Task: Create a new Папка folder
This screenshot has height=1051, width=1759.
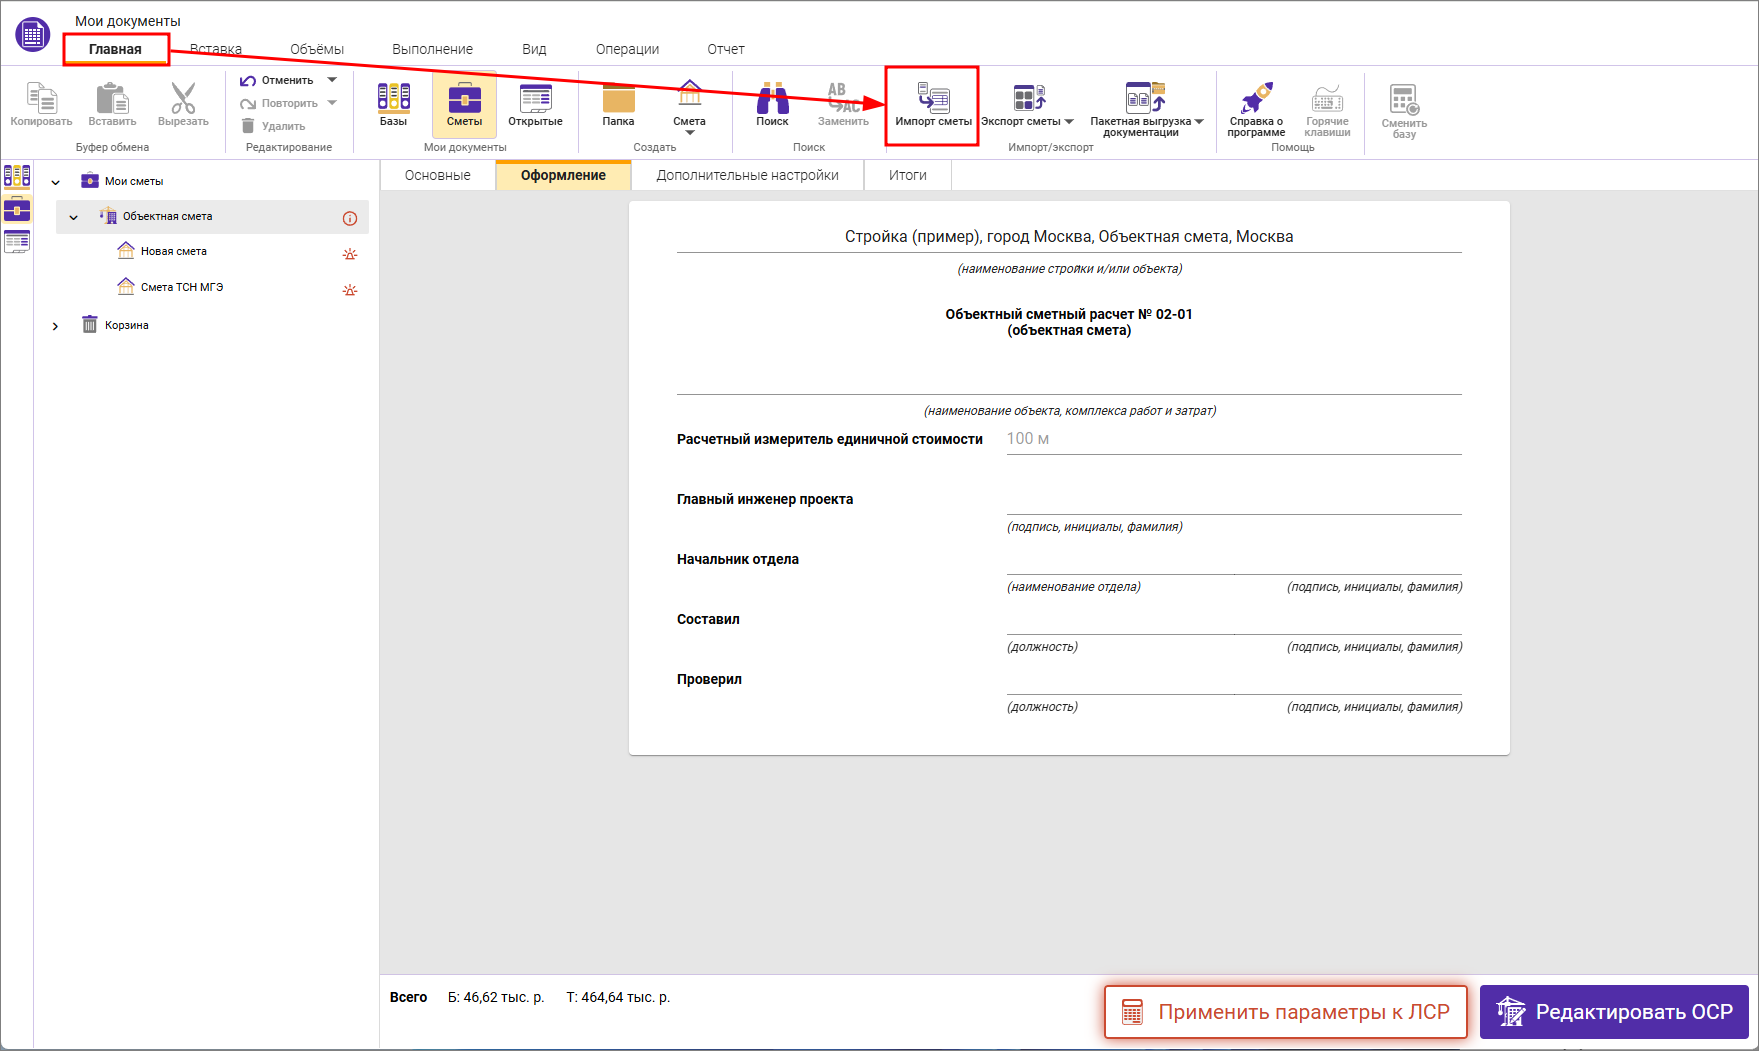Action: pyautogui.click(x=618, y=104)
